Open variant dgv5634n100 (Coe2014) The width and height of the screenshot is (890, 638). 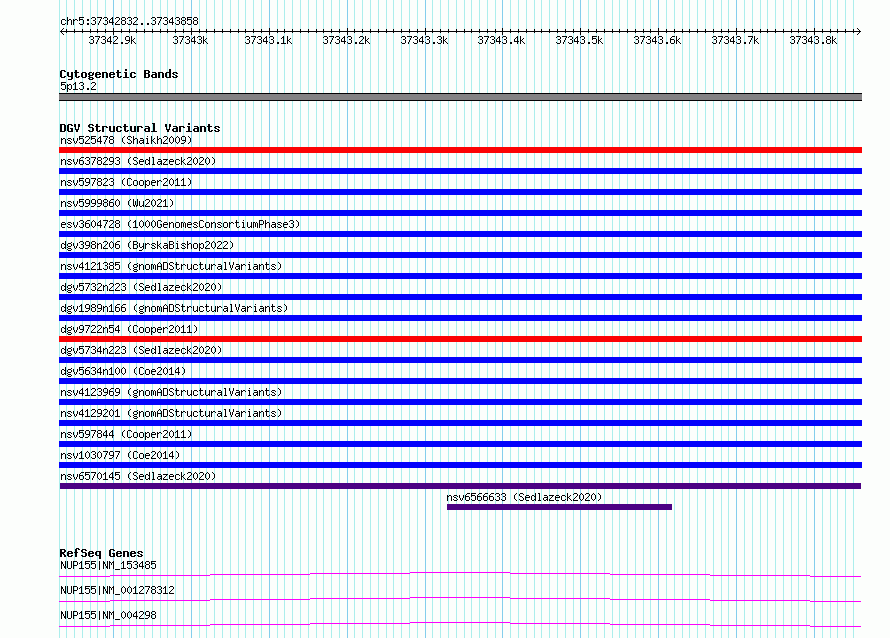point(123,371)
